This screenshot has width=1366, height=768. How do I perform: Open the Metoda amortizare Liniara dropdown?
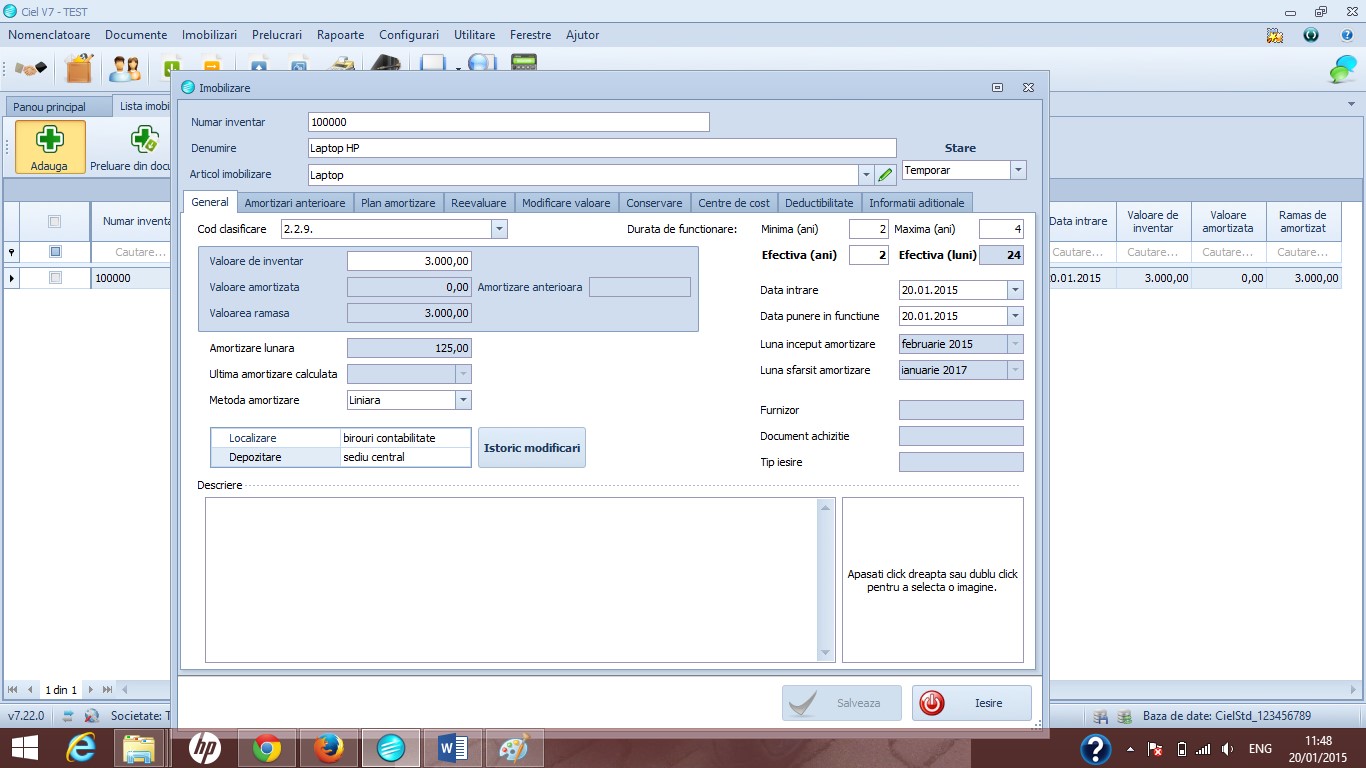(x=463, y=400)
